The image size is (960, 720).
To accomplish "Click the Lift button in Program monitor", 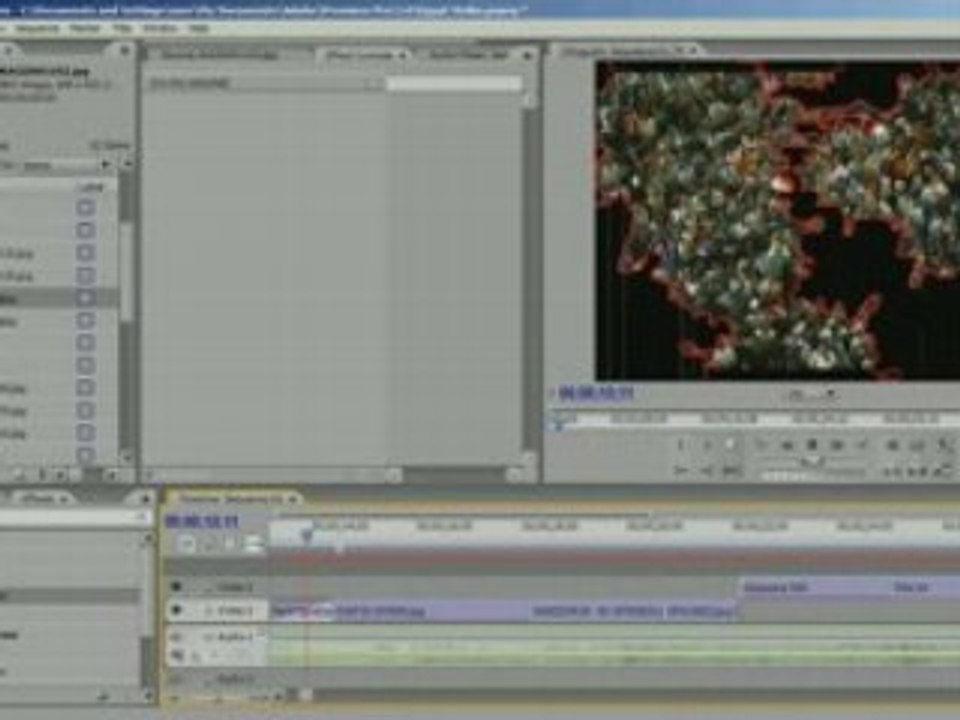I will coord(893,471).
